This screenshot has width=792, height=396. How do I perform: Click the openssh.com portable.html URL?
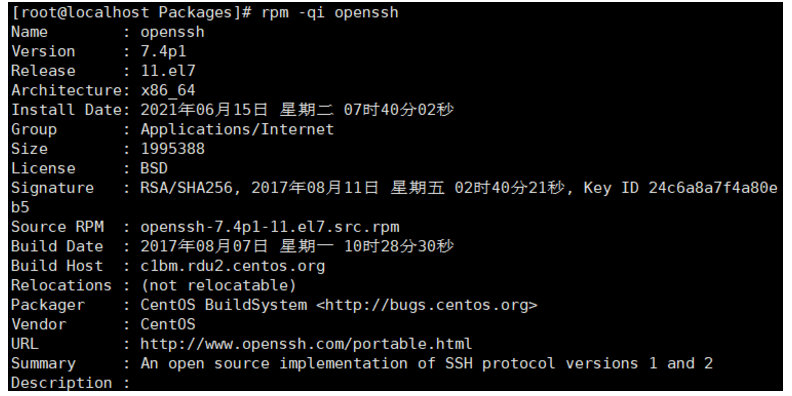click(x=306, y=344)
